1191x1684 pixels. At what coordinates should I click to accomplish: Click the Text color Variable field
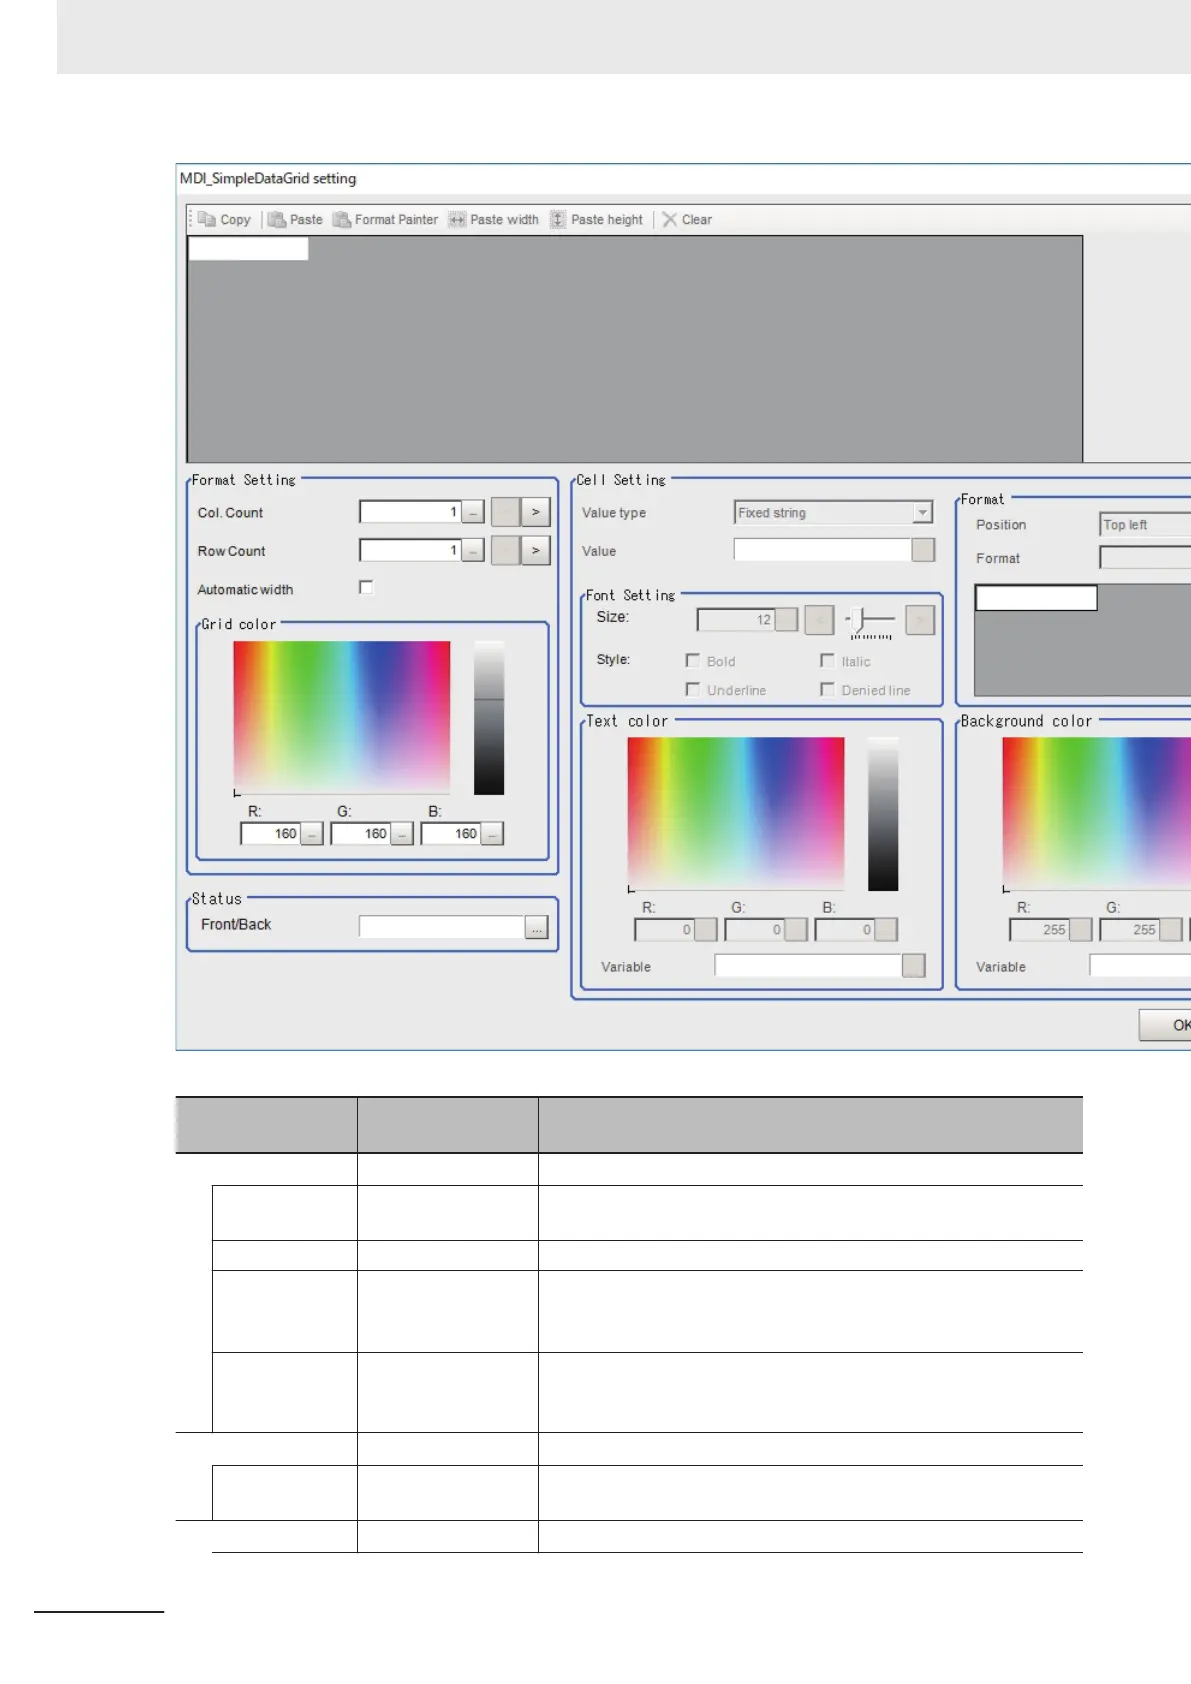tap(808, 965)
